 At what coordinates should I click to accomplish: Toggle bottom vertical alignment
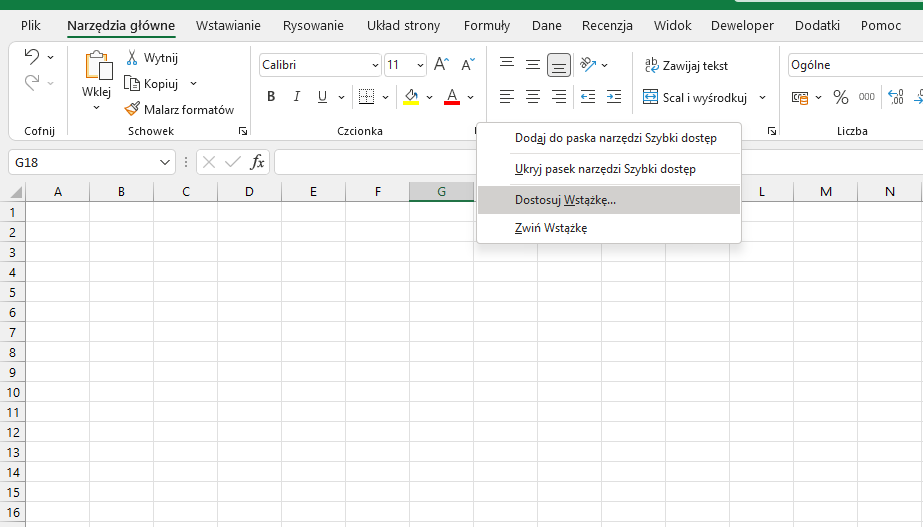point(559,65)
